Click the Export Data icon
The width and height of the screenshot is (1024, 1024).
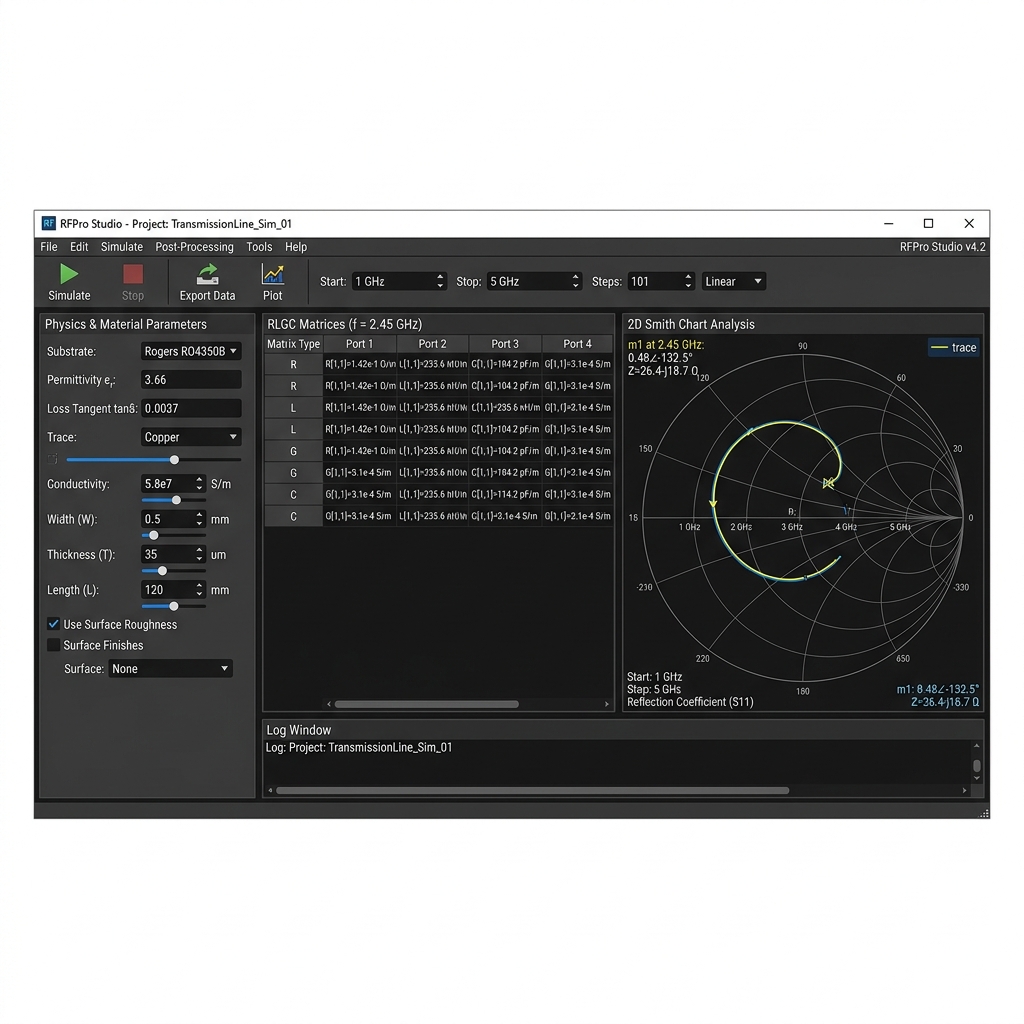click(x=207, y=274)
